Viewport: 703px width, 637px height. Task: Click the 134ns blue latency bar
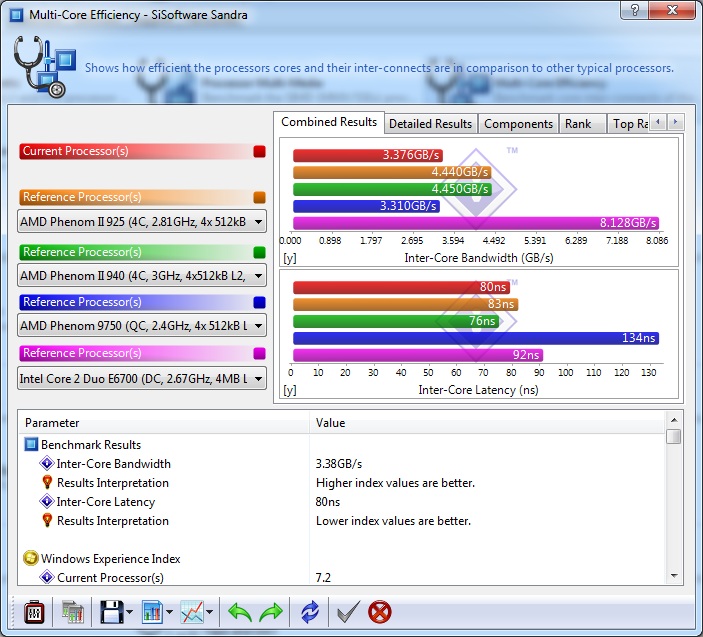click(476, 338)
